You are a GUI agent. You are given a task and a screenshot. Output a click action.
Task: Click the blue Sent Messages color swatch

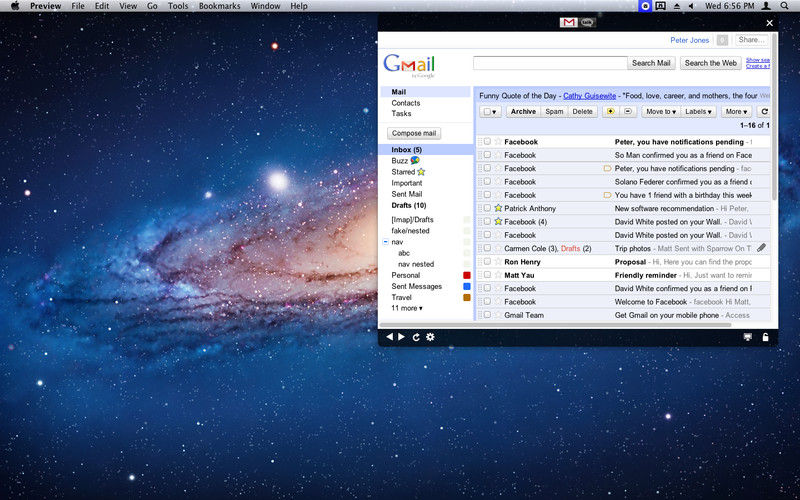pos(466,286)
